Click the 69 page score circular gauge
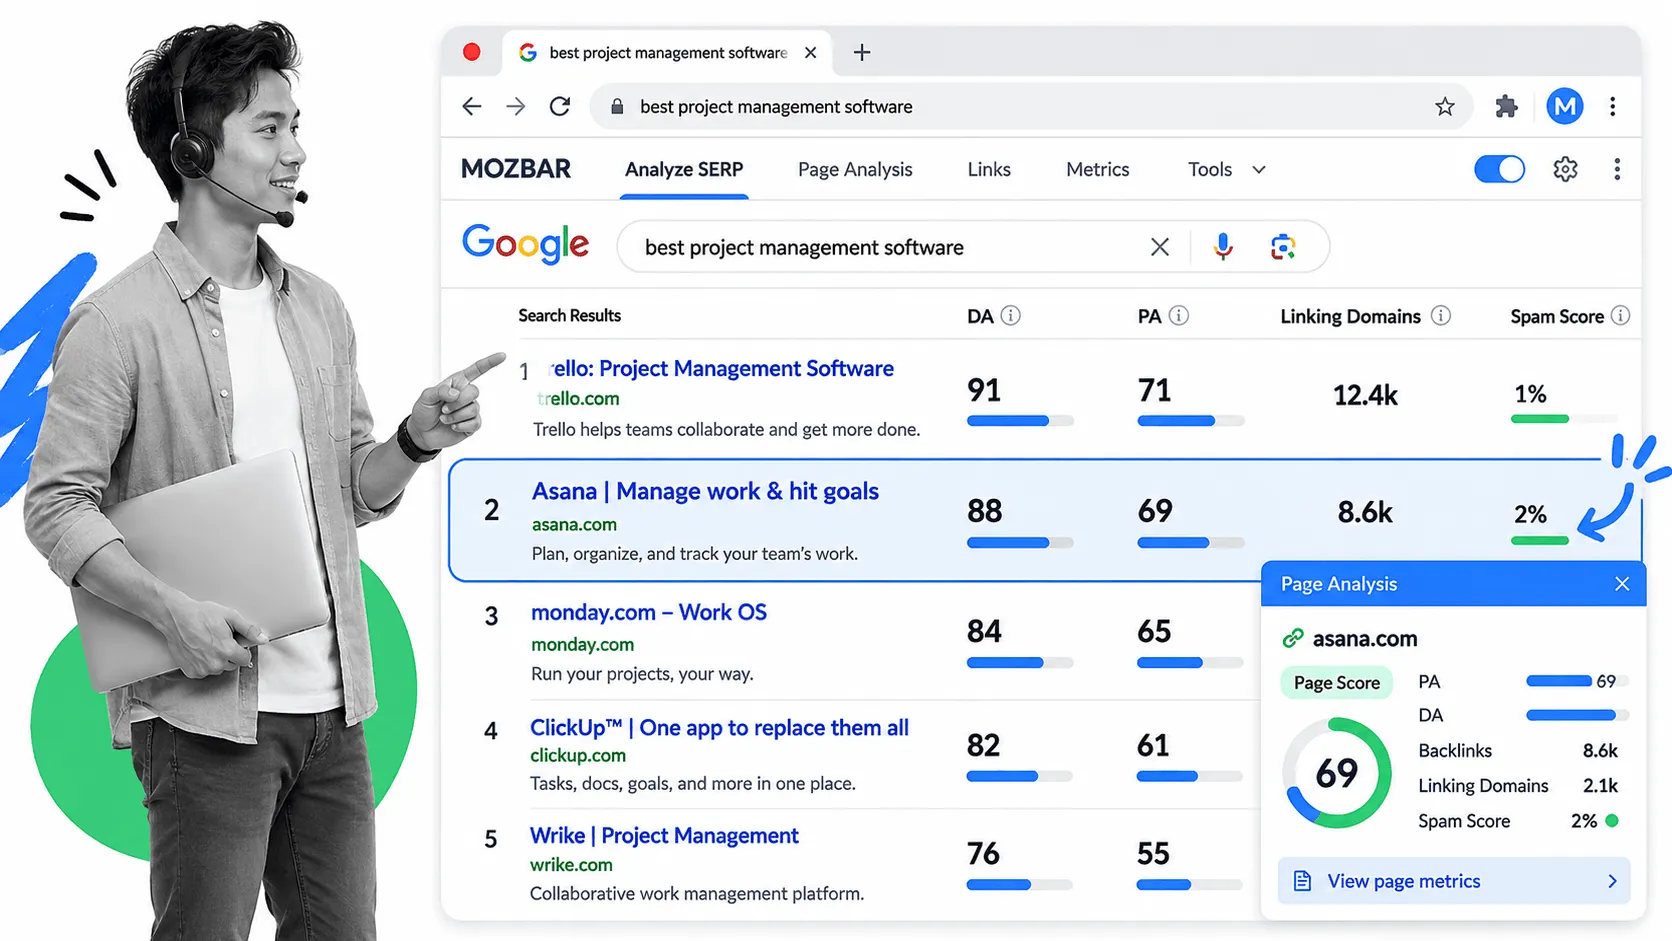This screenshot has height=941, width=1672. point(1337,773)
